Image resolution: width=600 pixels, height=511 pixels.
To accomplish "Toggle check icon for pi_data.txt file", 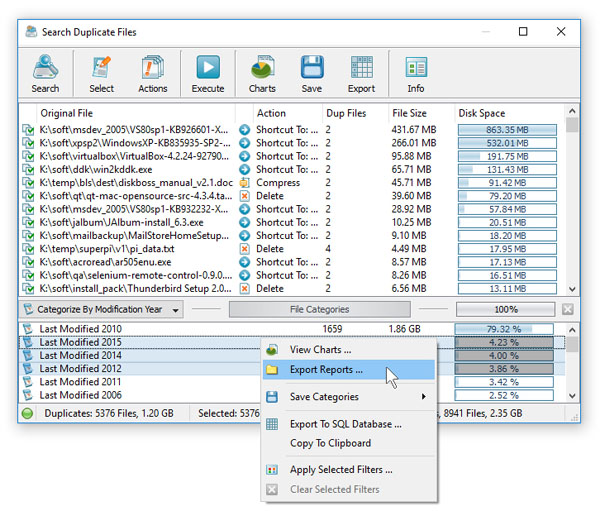I will tap(28, 249).
